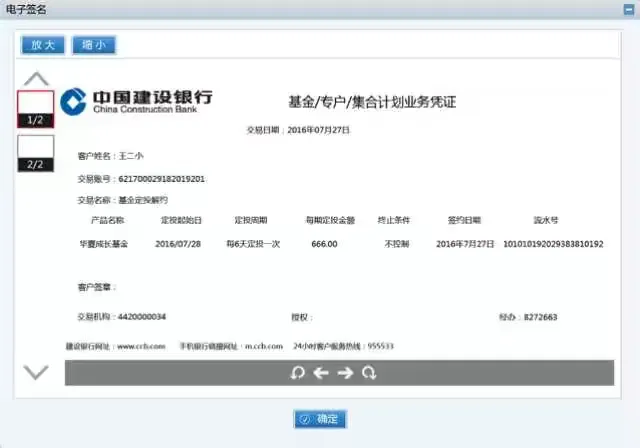640x448 pixels.
Task: Click the m.ccb.com mobile banking address
Action: (x=263, y=346)
